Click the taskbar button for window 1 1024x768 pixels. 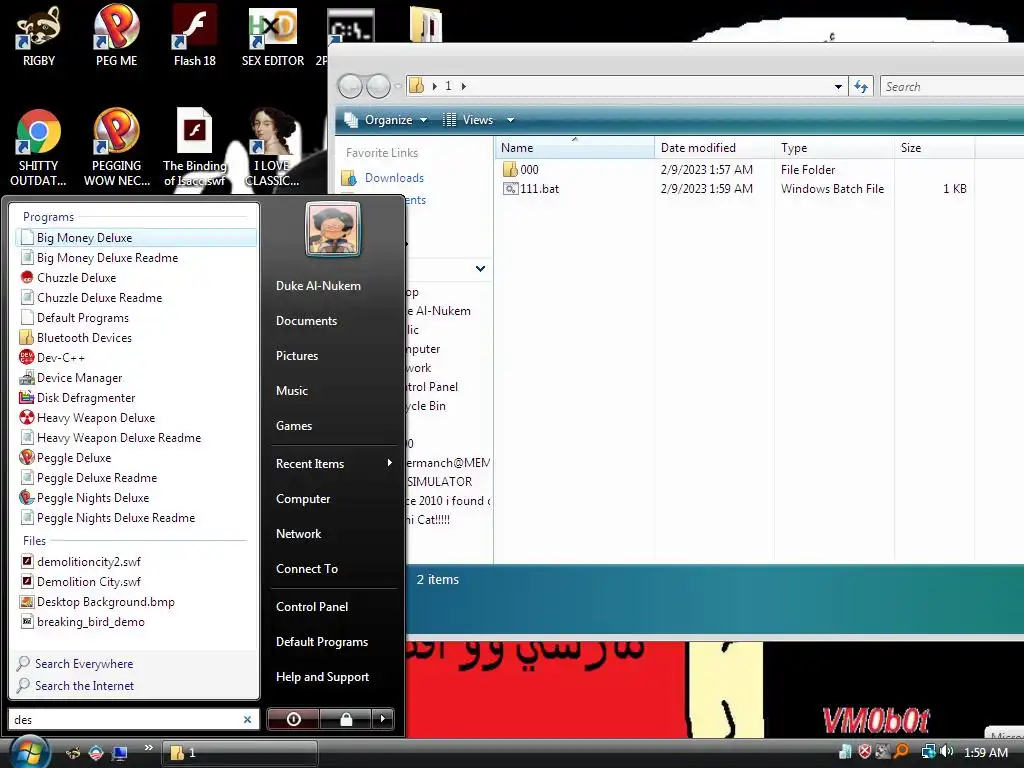240,753
